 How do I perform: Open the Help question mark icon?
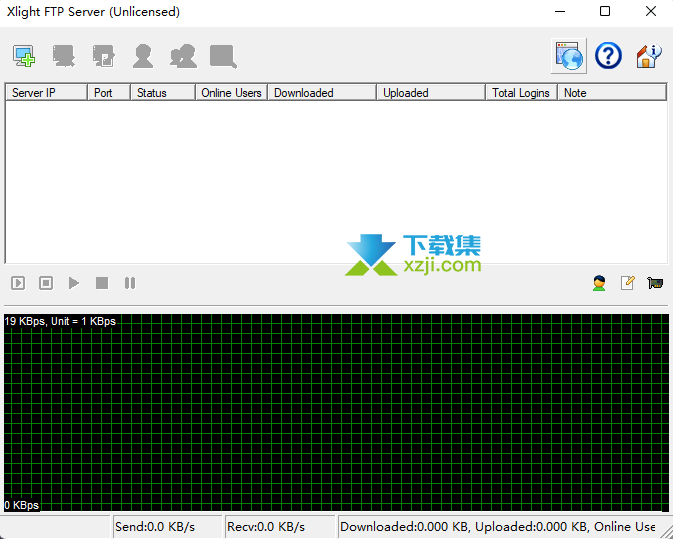[x=608, y=56]
